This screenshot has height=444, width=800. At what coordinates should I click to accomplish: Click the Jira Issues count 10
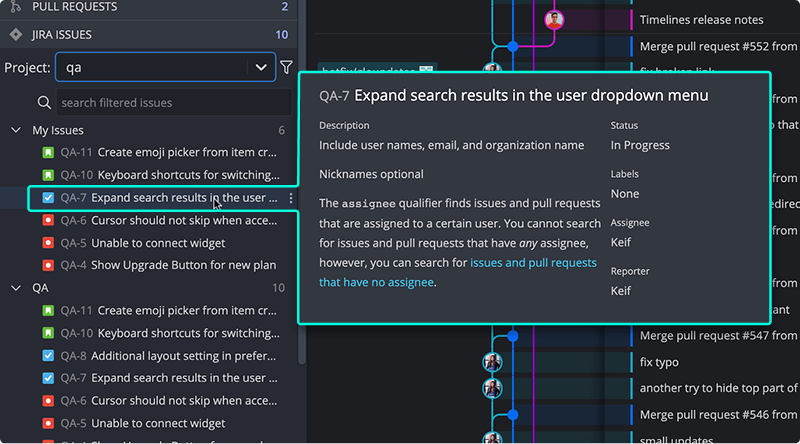click(282, 35)
